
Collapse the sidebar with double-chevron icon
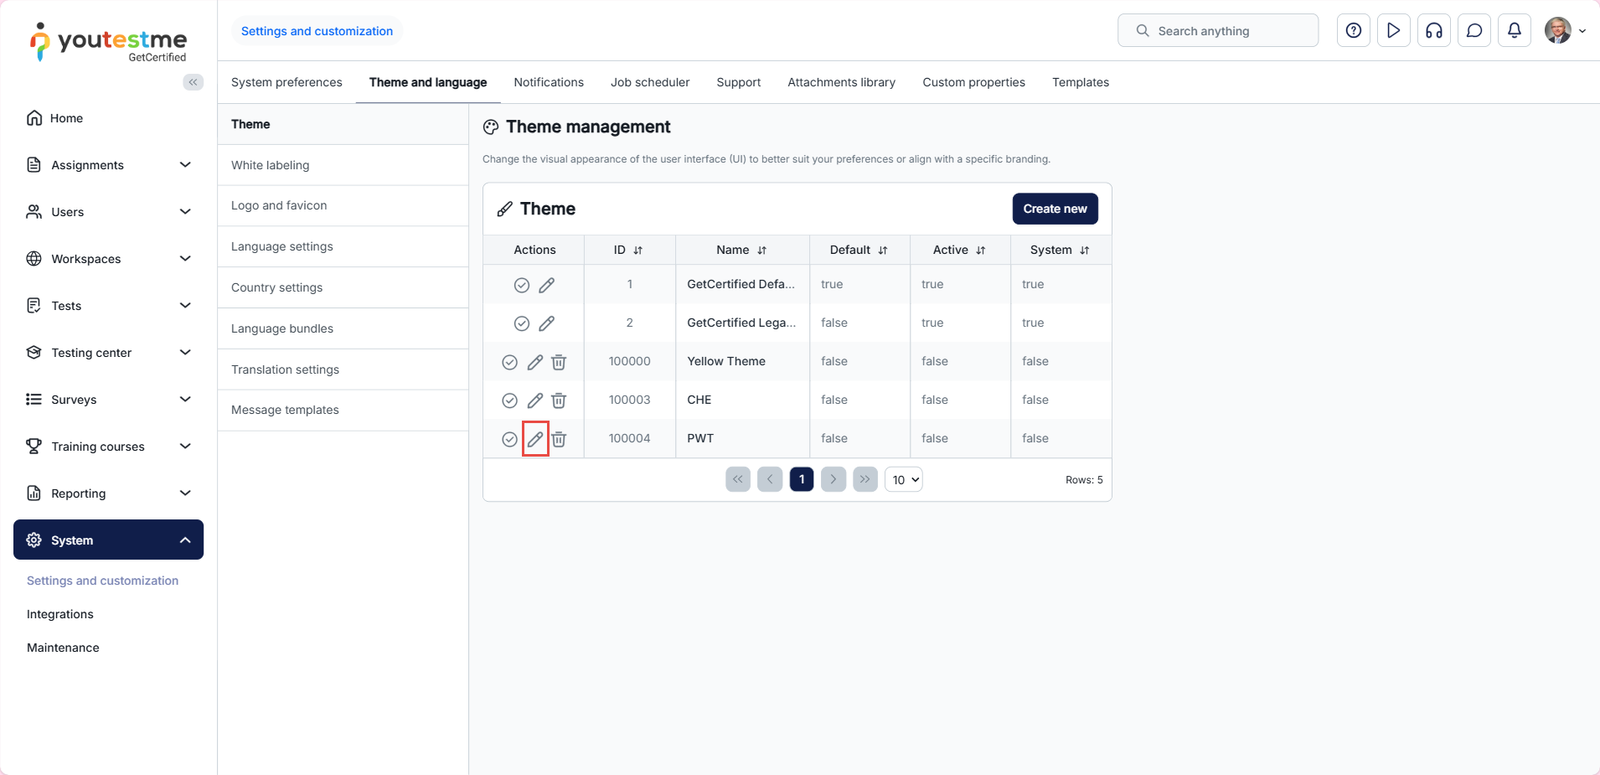[193, 82]
